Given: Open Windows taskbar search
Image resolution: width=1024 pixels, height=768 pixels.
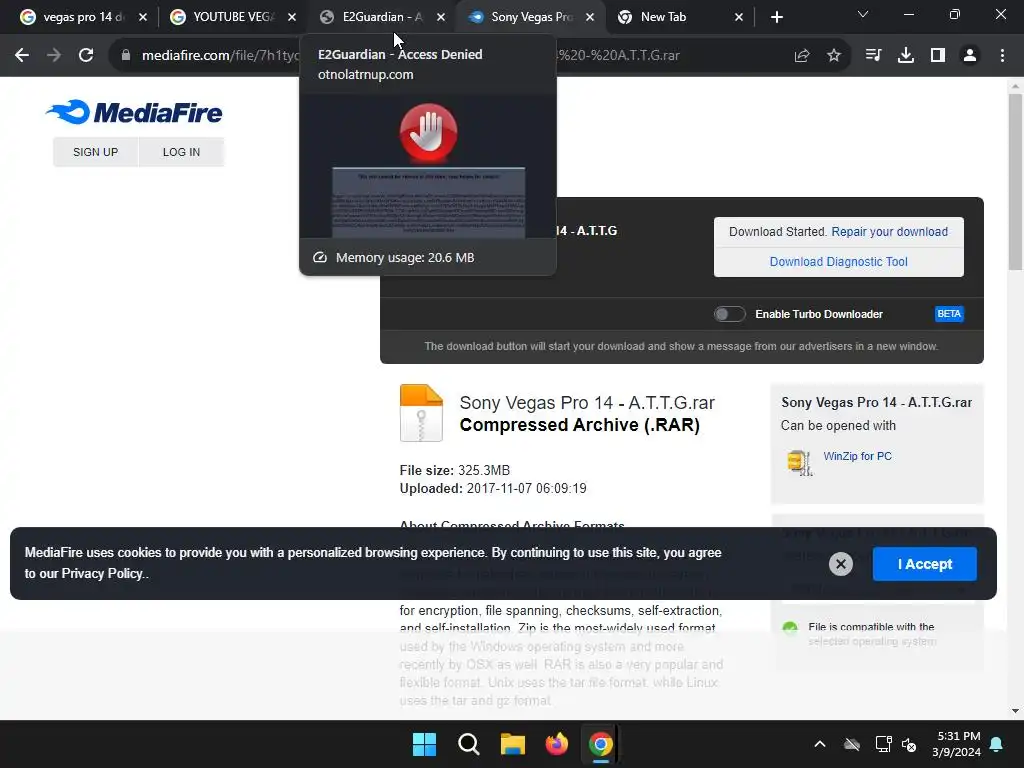Looking at the screenshot, I should (468, 744).
